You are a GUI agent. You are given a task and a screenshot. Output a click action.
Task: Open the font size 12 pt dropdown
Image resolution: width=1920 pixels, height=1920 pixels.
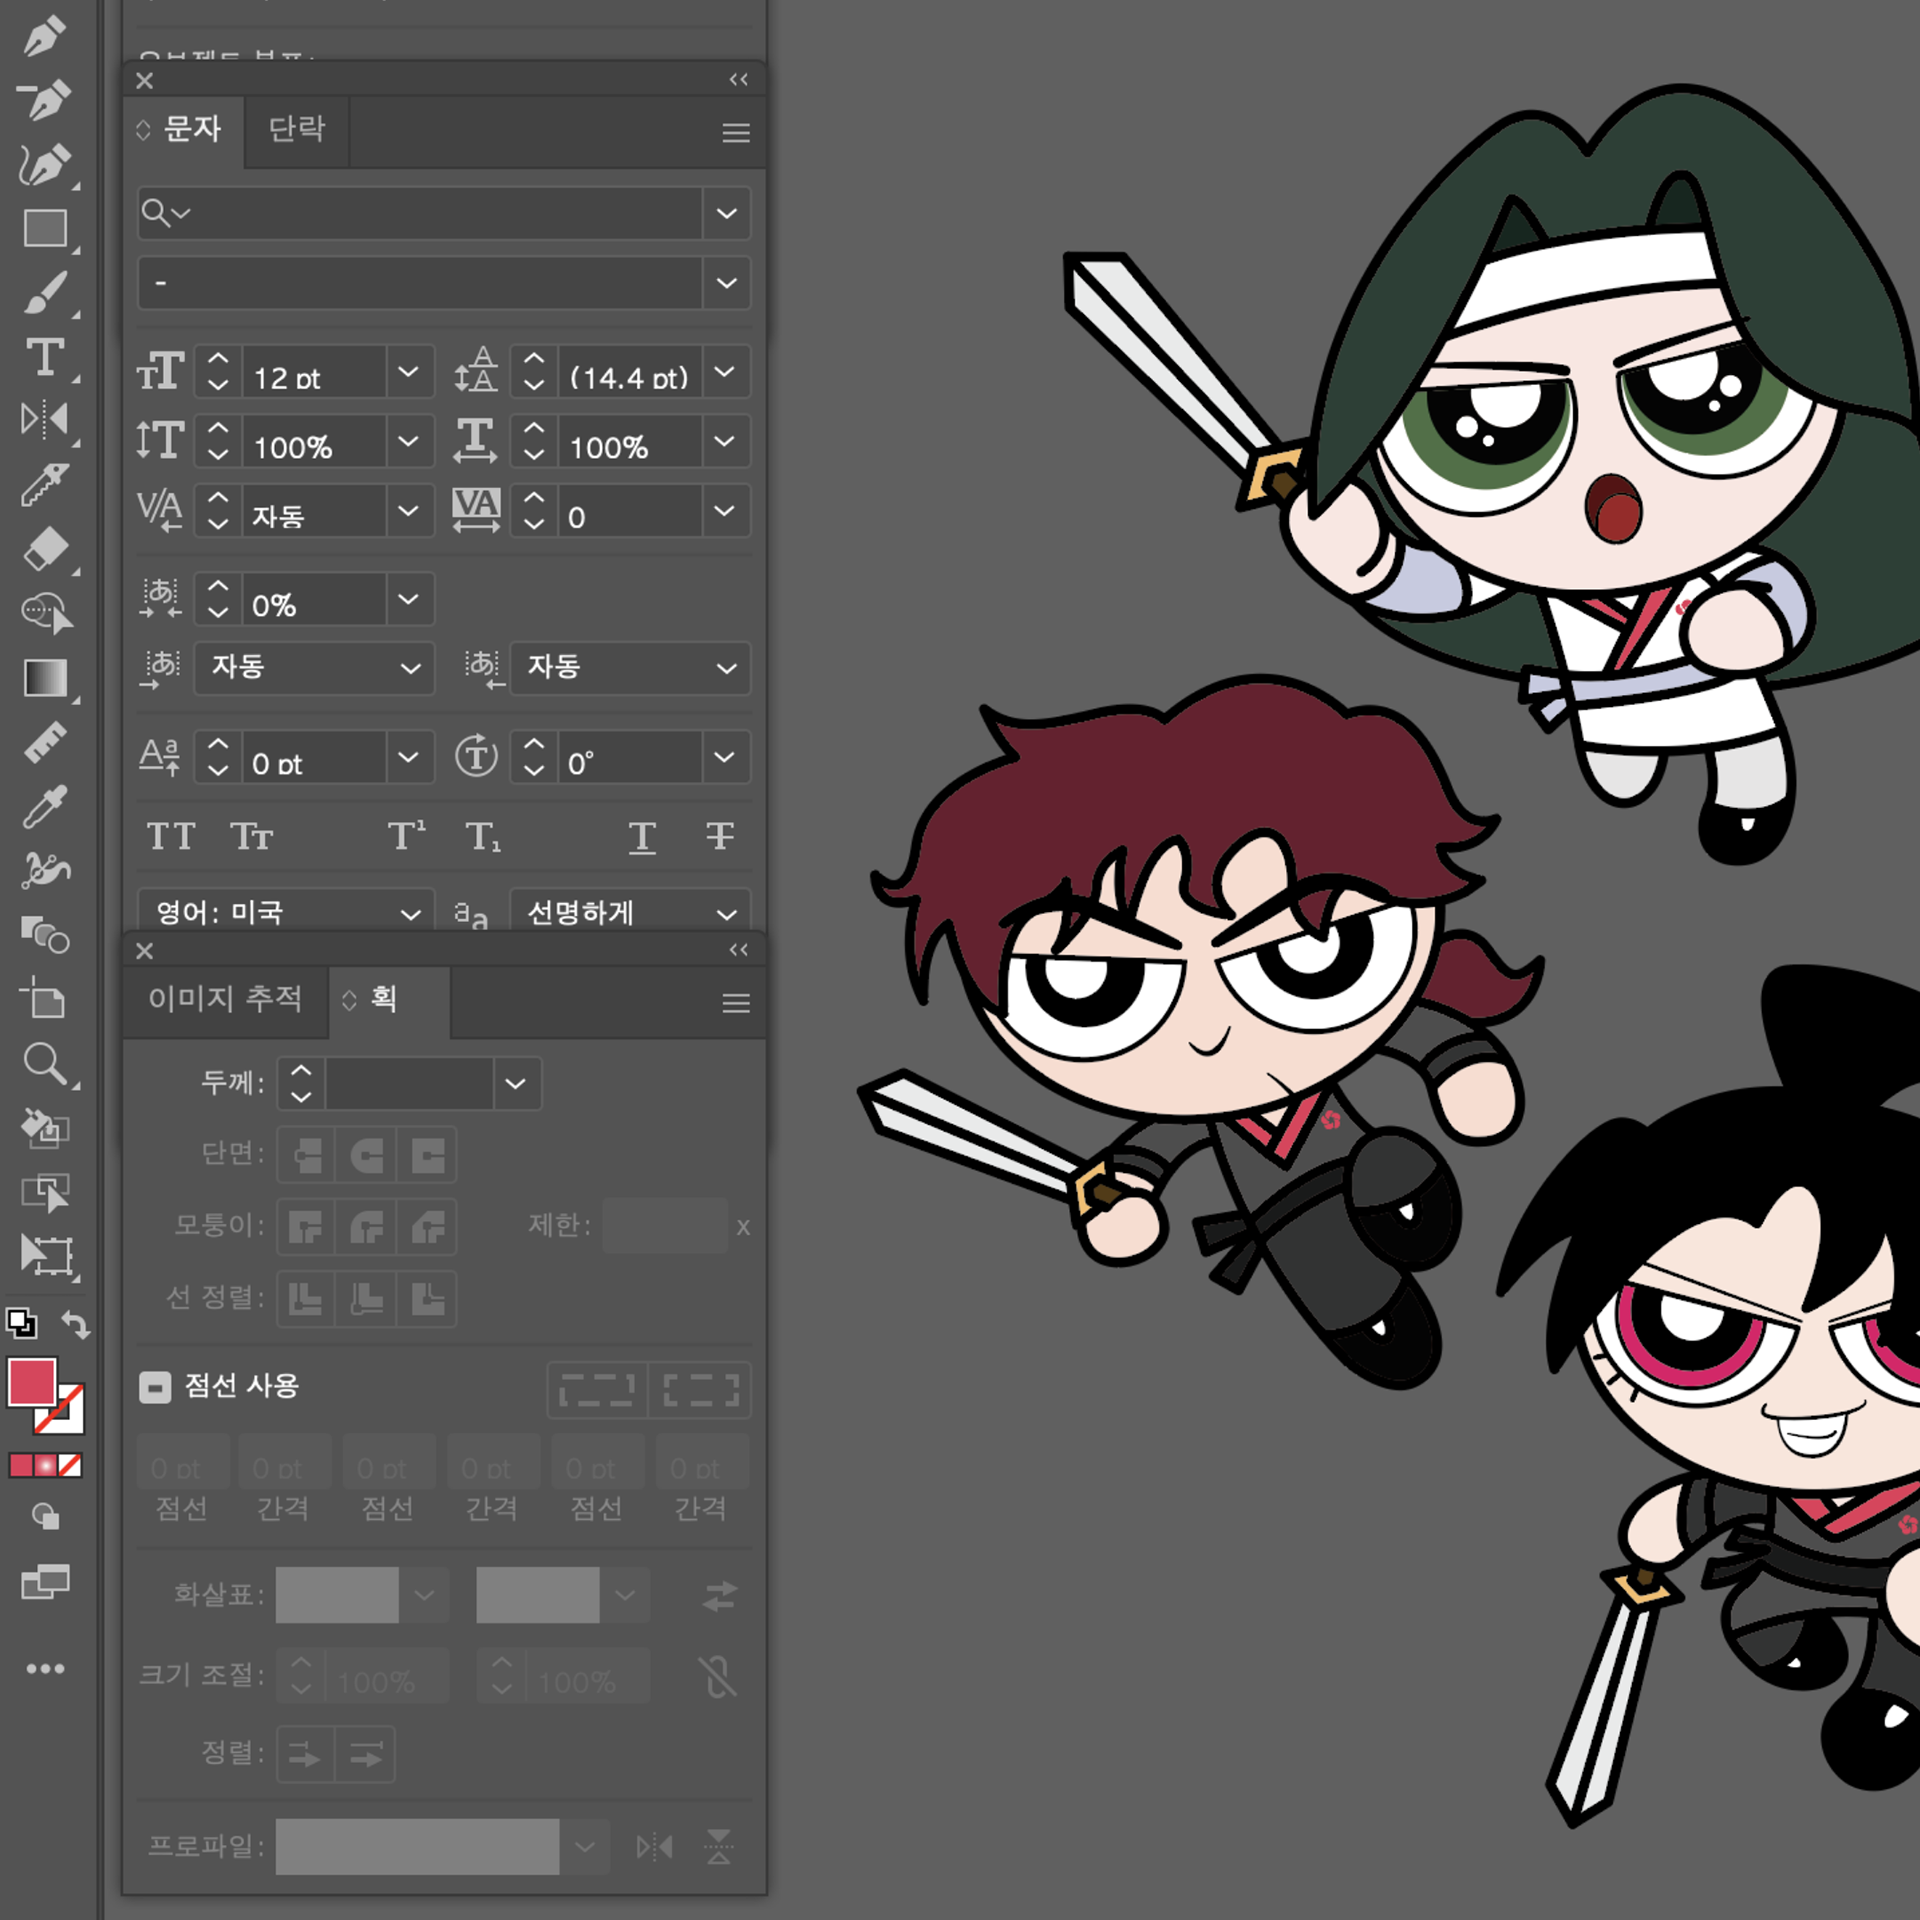tap(408, 372)
